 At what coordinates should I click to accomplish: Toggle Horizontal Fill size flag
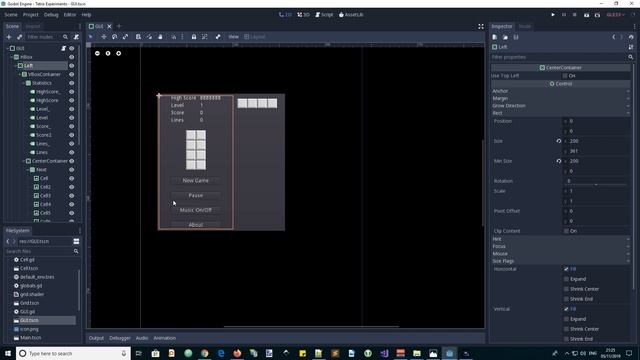(566, 269)
